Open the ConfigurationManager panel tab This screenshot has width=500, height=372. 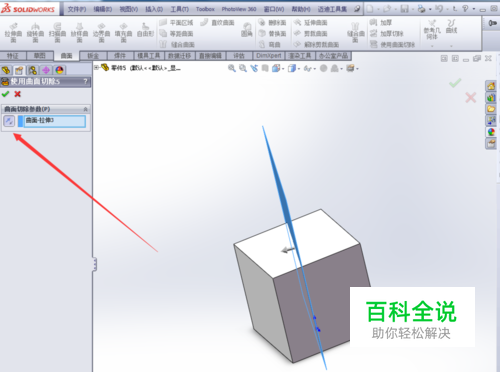coord(33,70)
